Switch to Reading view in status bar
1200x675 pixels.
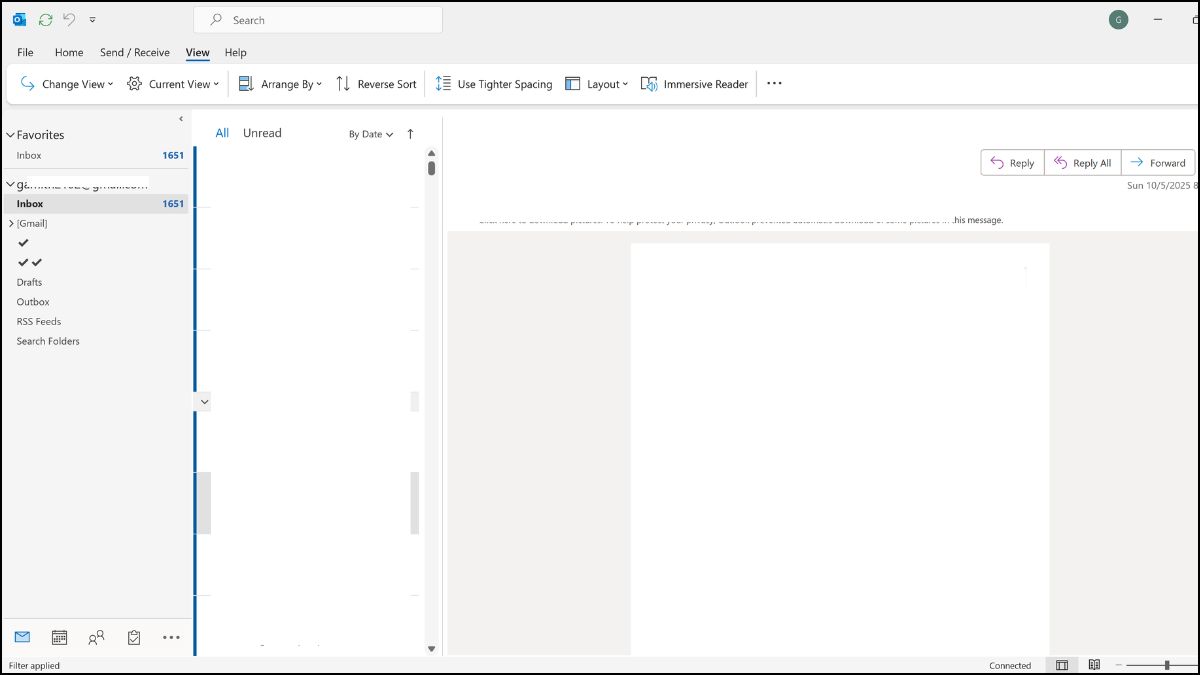click(x=1094, y=665)
